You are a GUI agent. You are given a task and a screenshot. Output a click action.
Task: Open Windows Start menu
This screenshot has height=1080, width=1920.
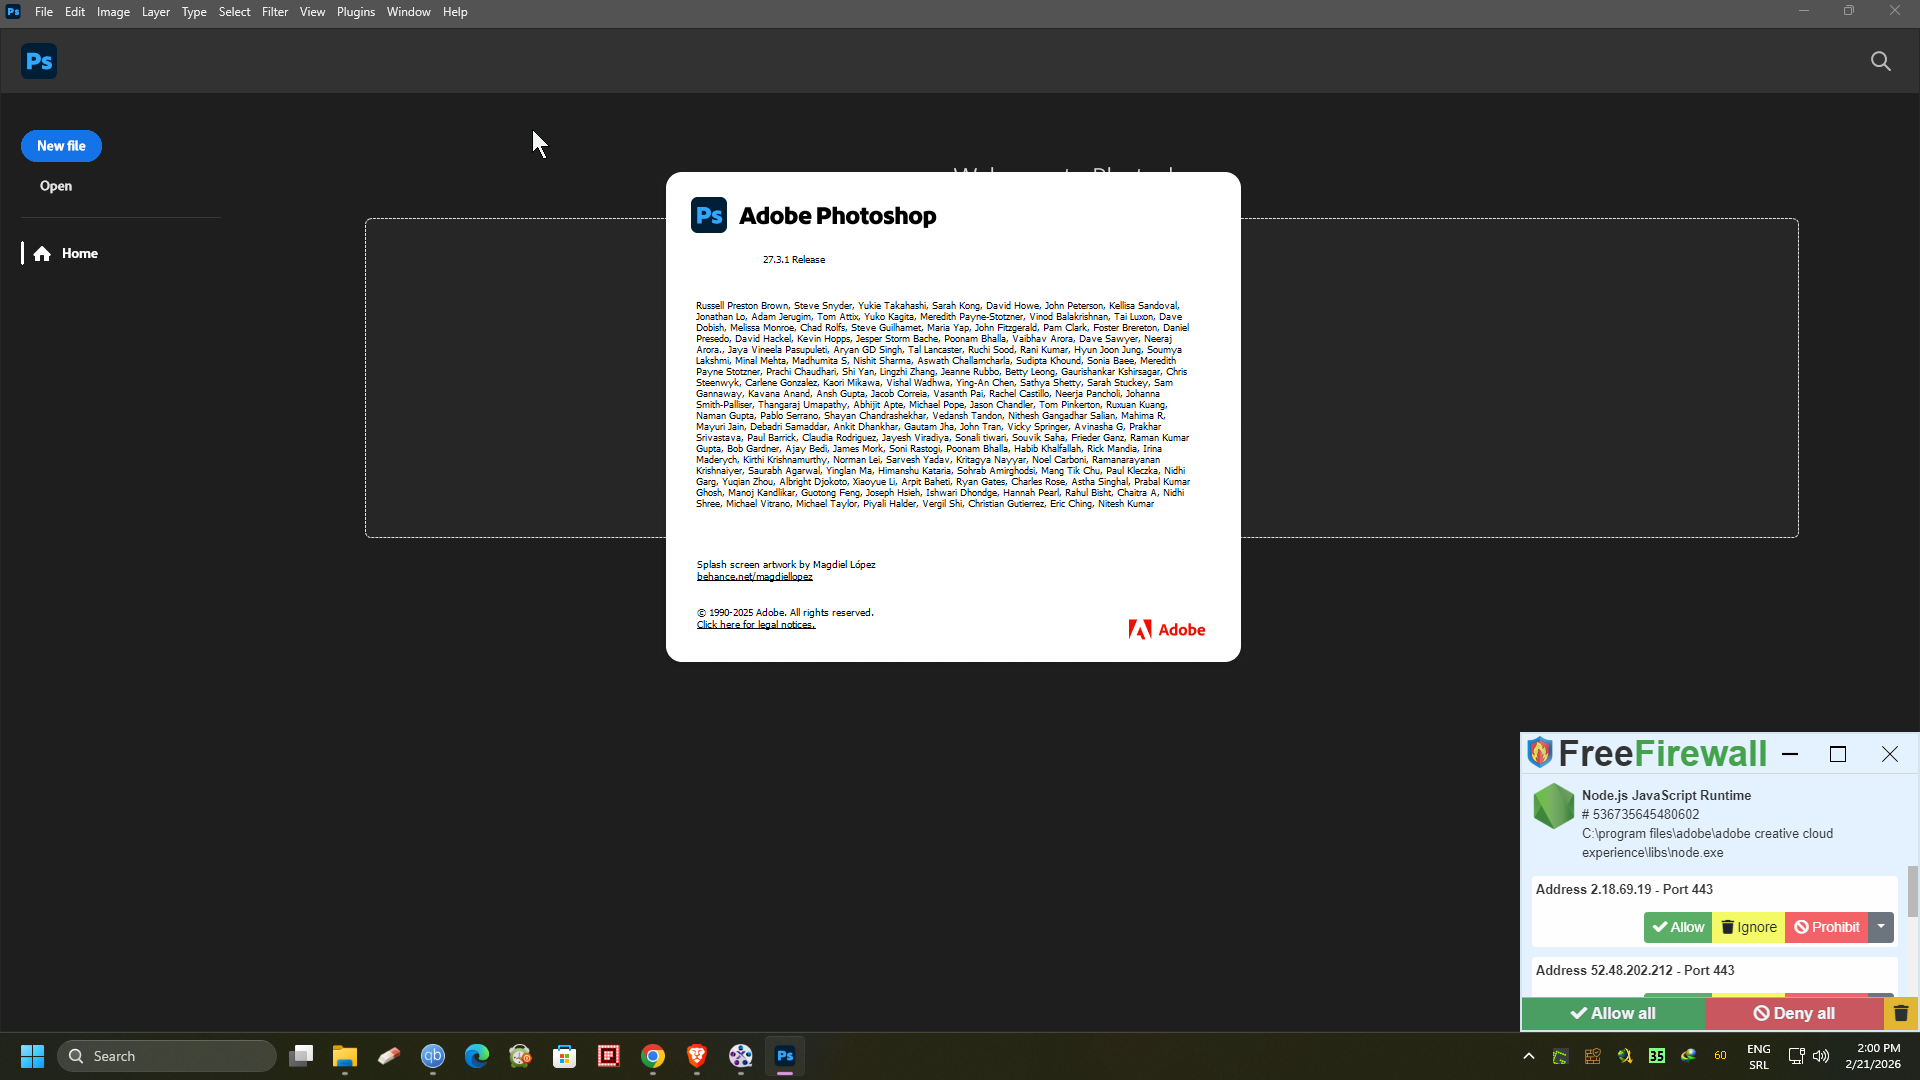point(32,1056)
